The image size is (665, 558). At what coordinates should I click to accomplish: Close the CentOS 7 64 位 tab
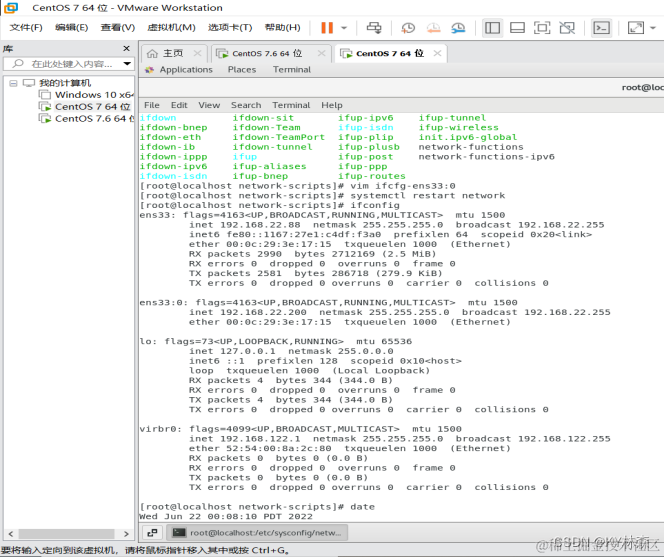pyautogui.click(x=437, y=53)
